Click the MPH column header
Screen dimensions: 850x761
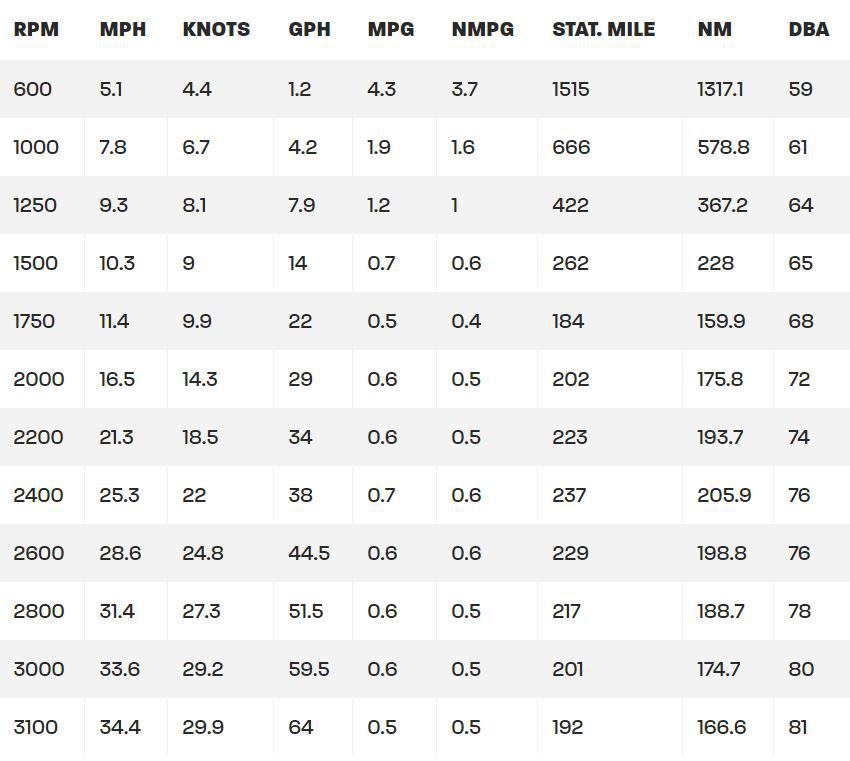click(x=123, y=30)
